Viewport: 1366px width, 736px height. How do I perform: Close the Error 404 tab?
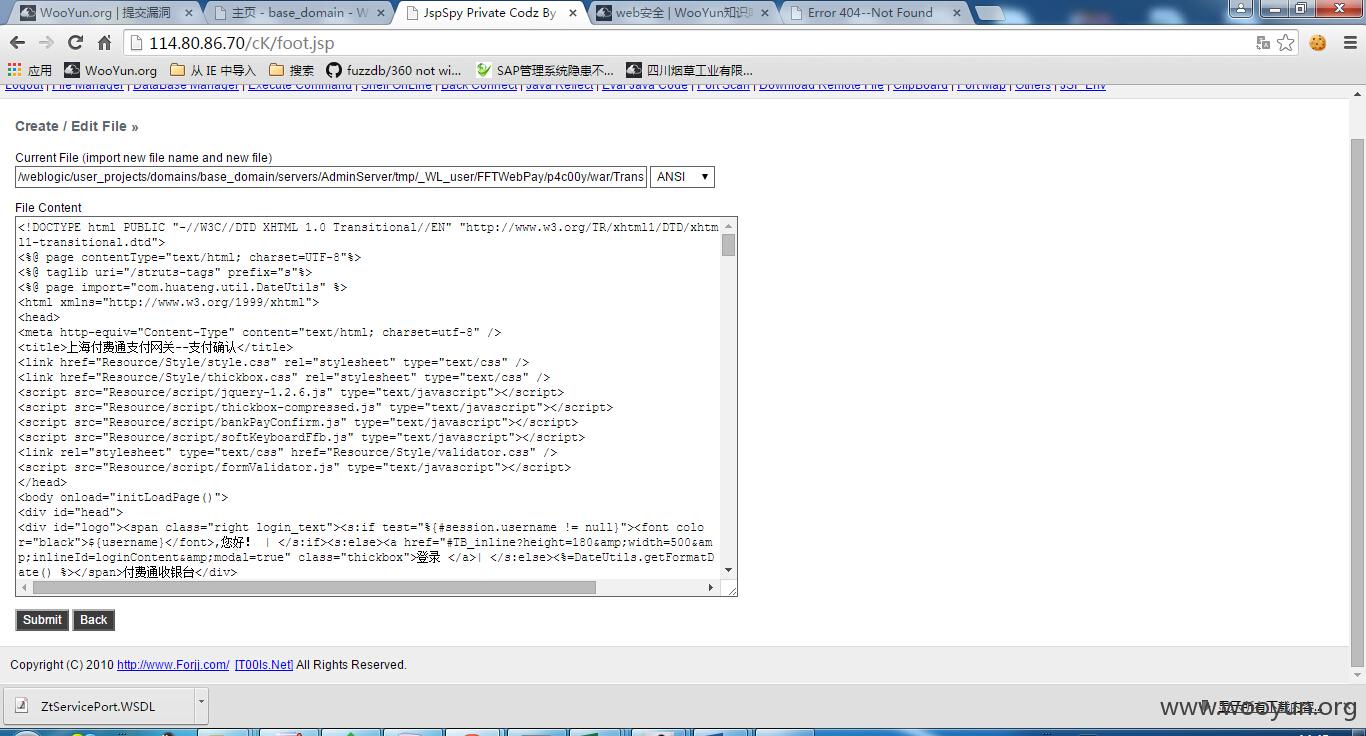click(x=955, y=13)
